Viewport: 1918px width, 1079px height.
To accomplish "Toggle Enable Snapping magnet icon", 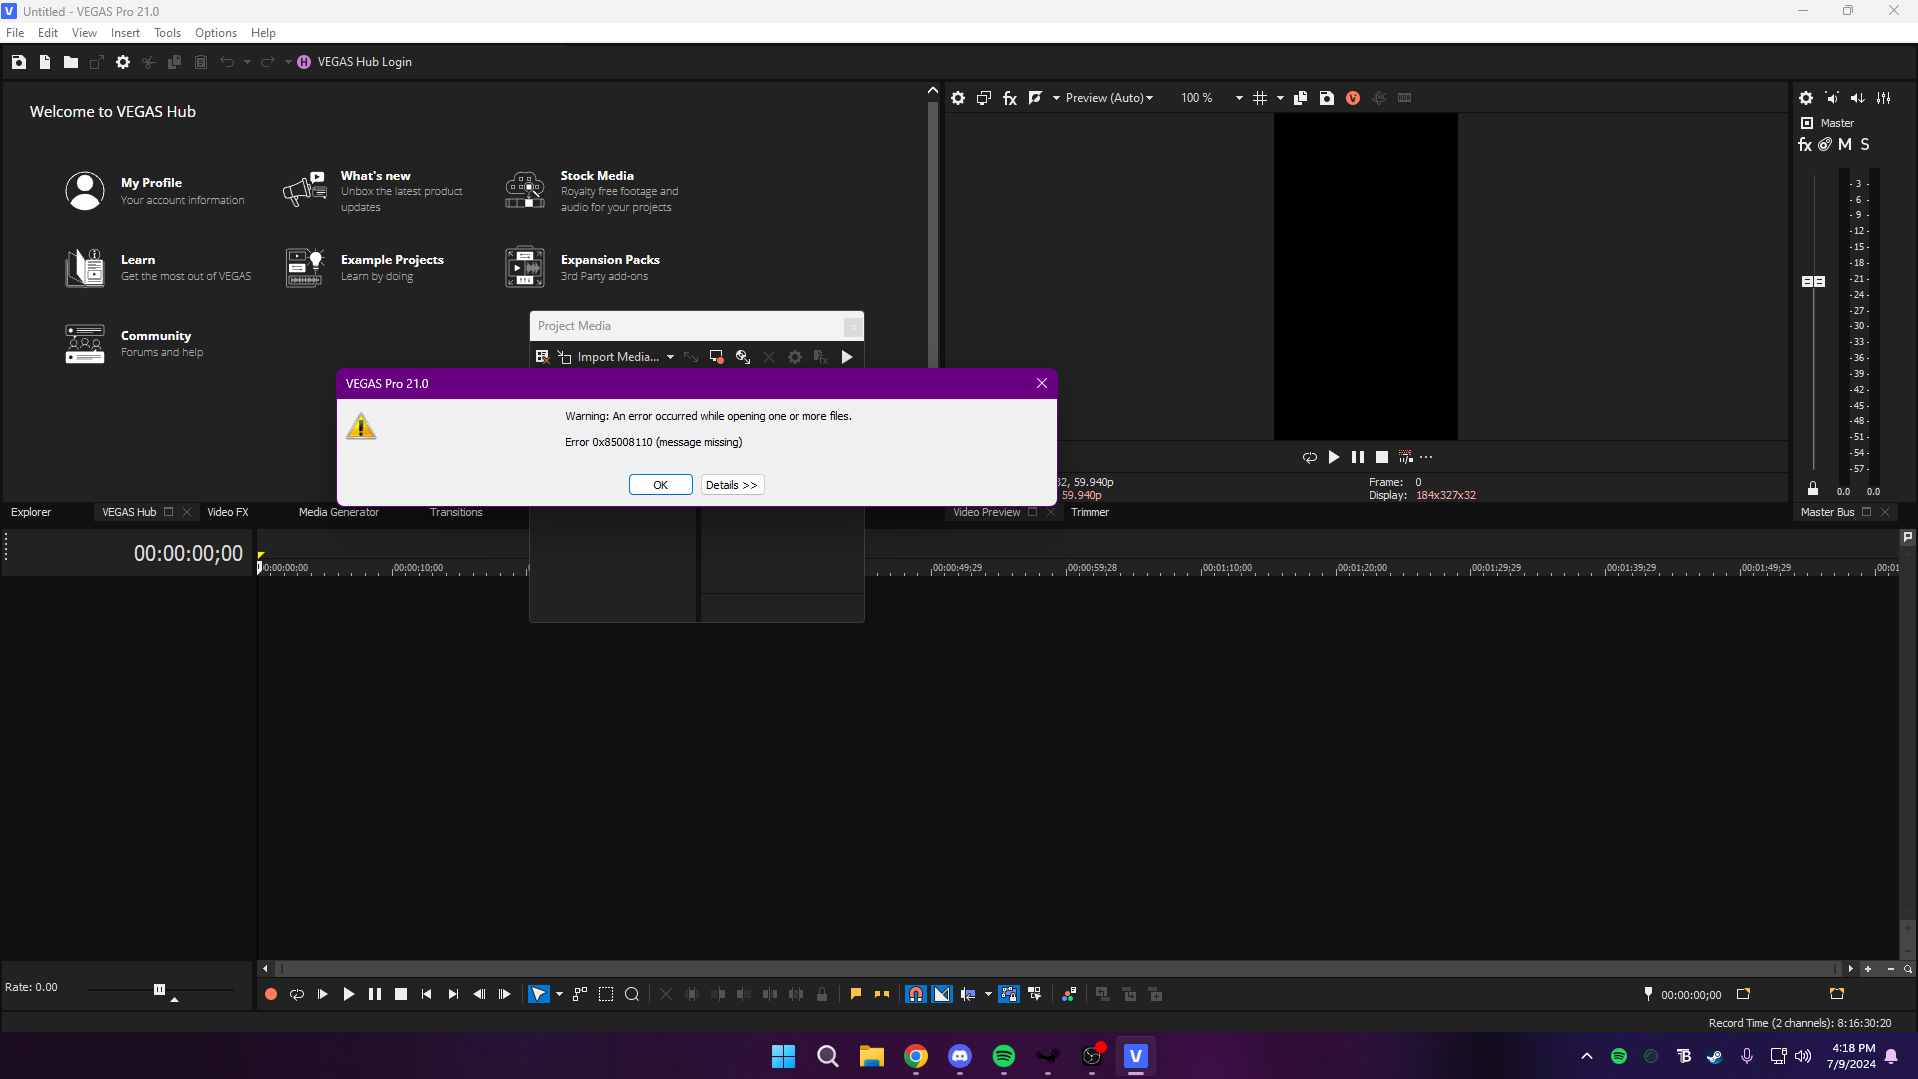I will (x=916, y=994).
